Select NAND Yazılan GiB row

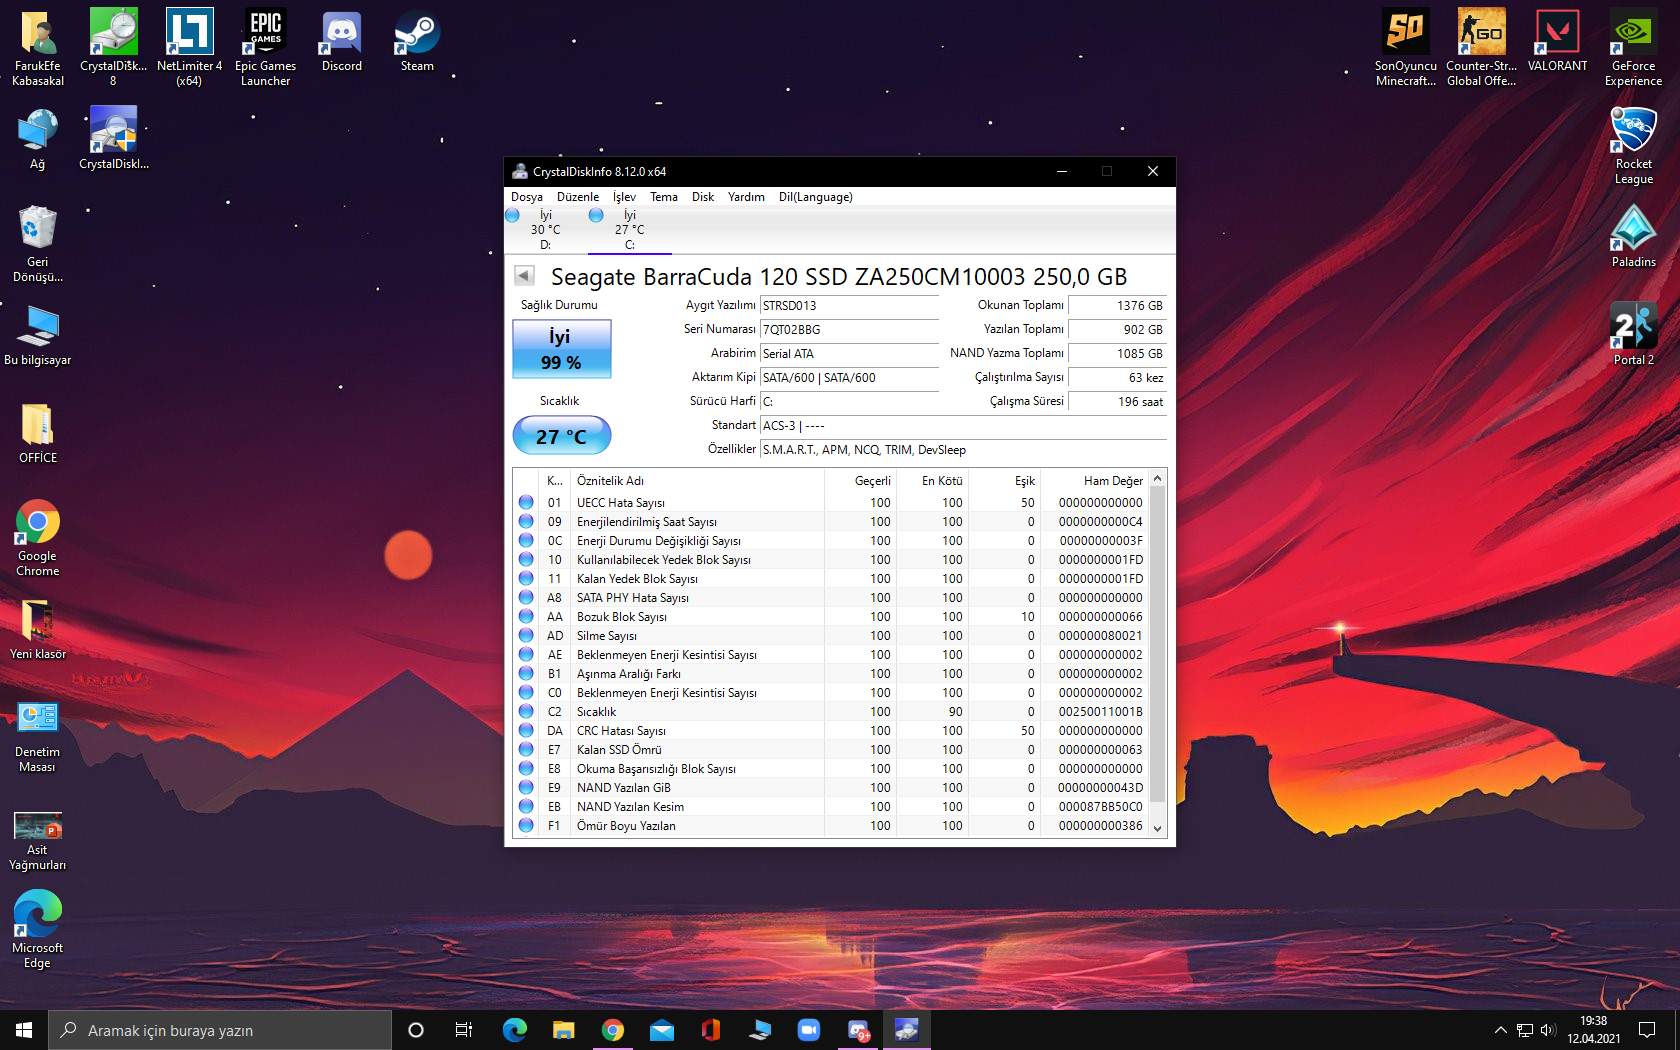pos(832,788)
